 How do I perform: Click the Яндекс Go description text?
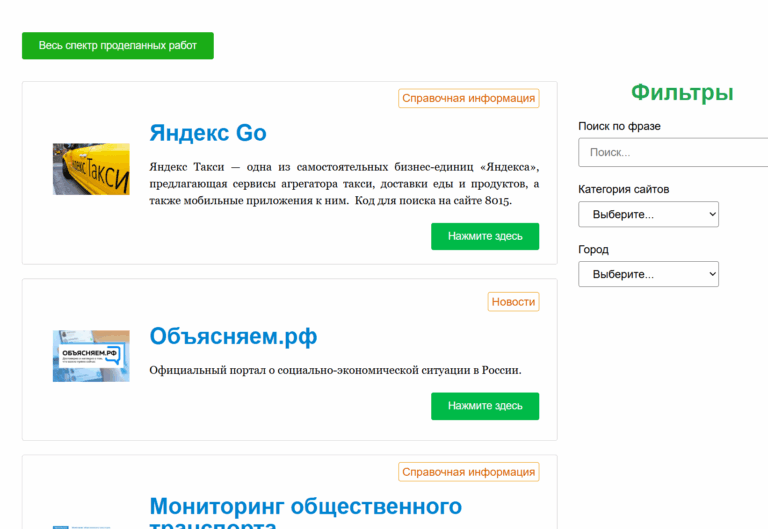point(344,184)
